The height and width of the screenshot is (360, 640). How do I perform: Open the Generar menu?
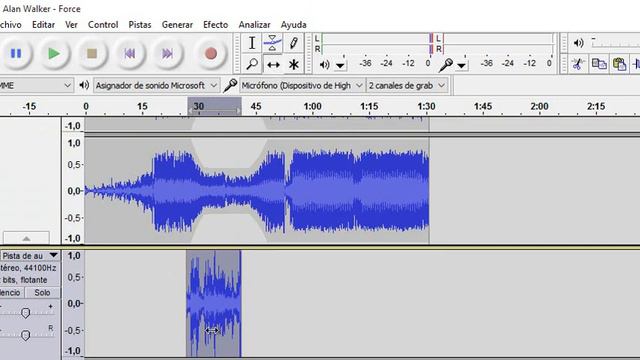(177, 24)
